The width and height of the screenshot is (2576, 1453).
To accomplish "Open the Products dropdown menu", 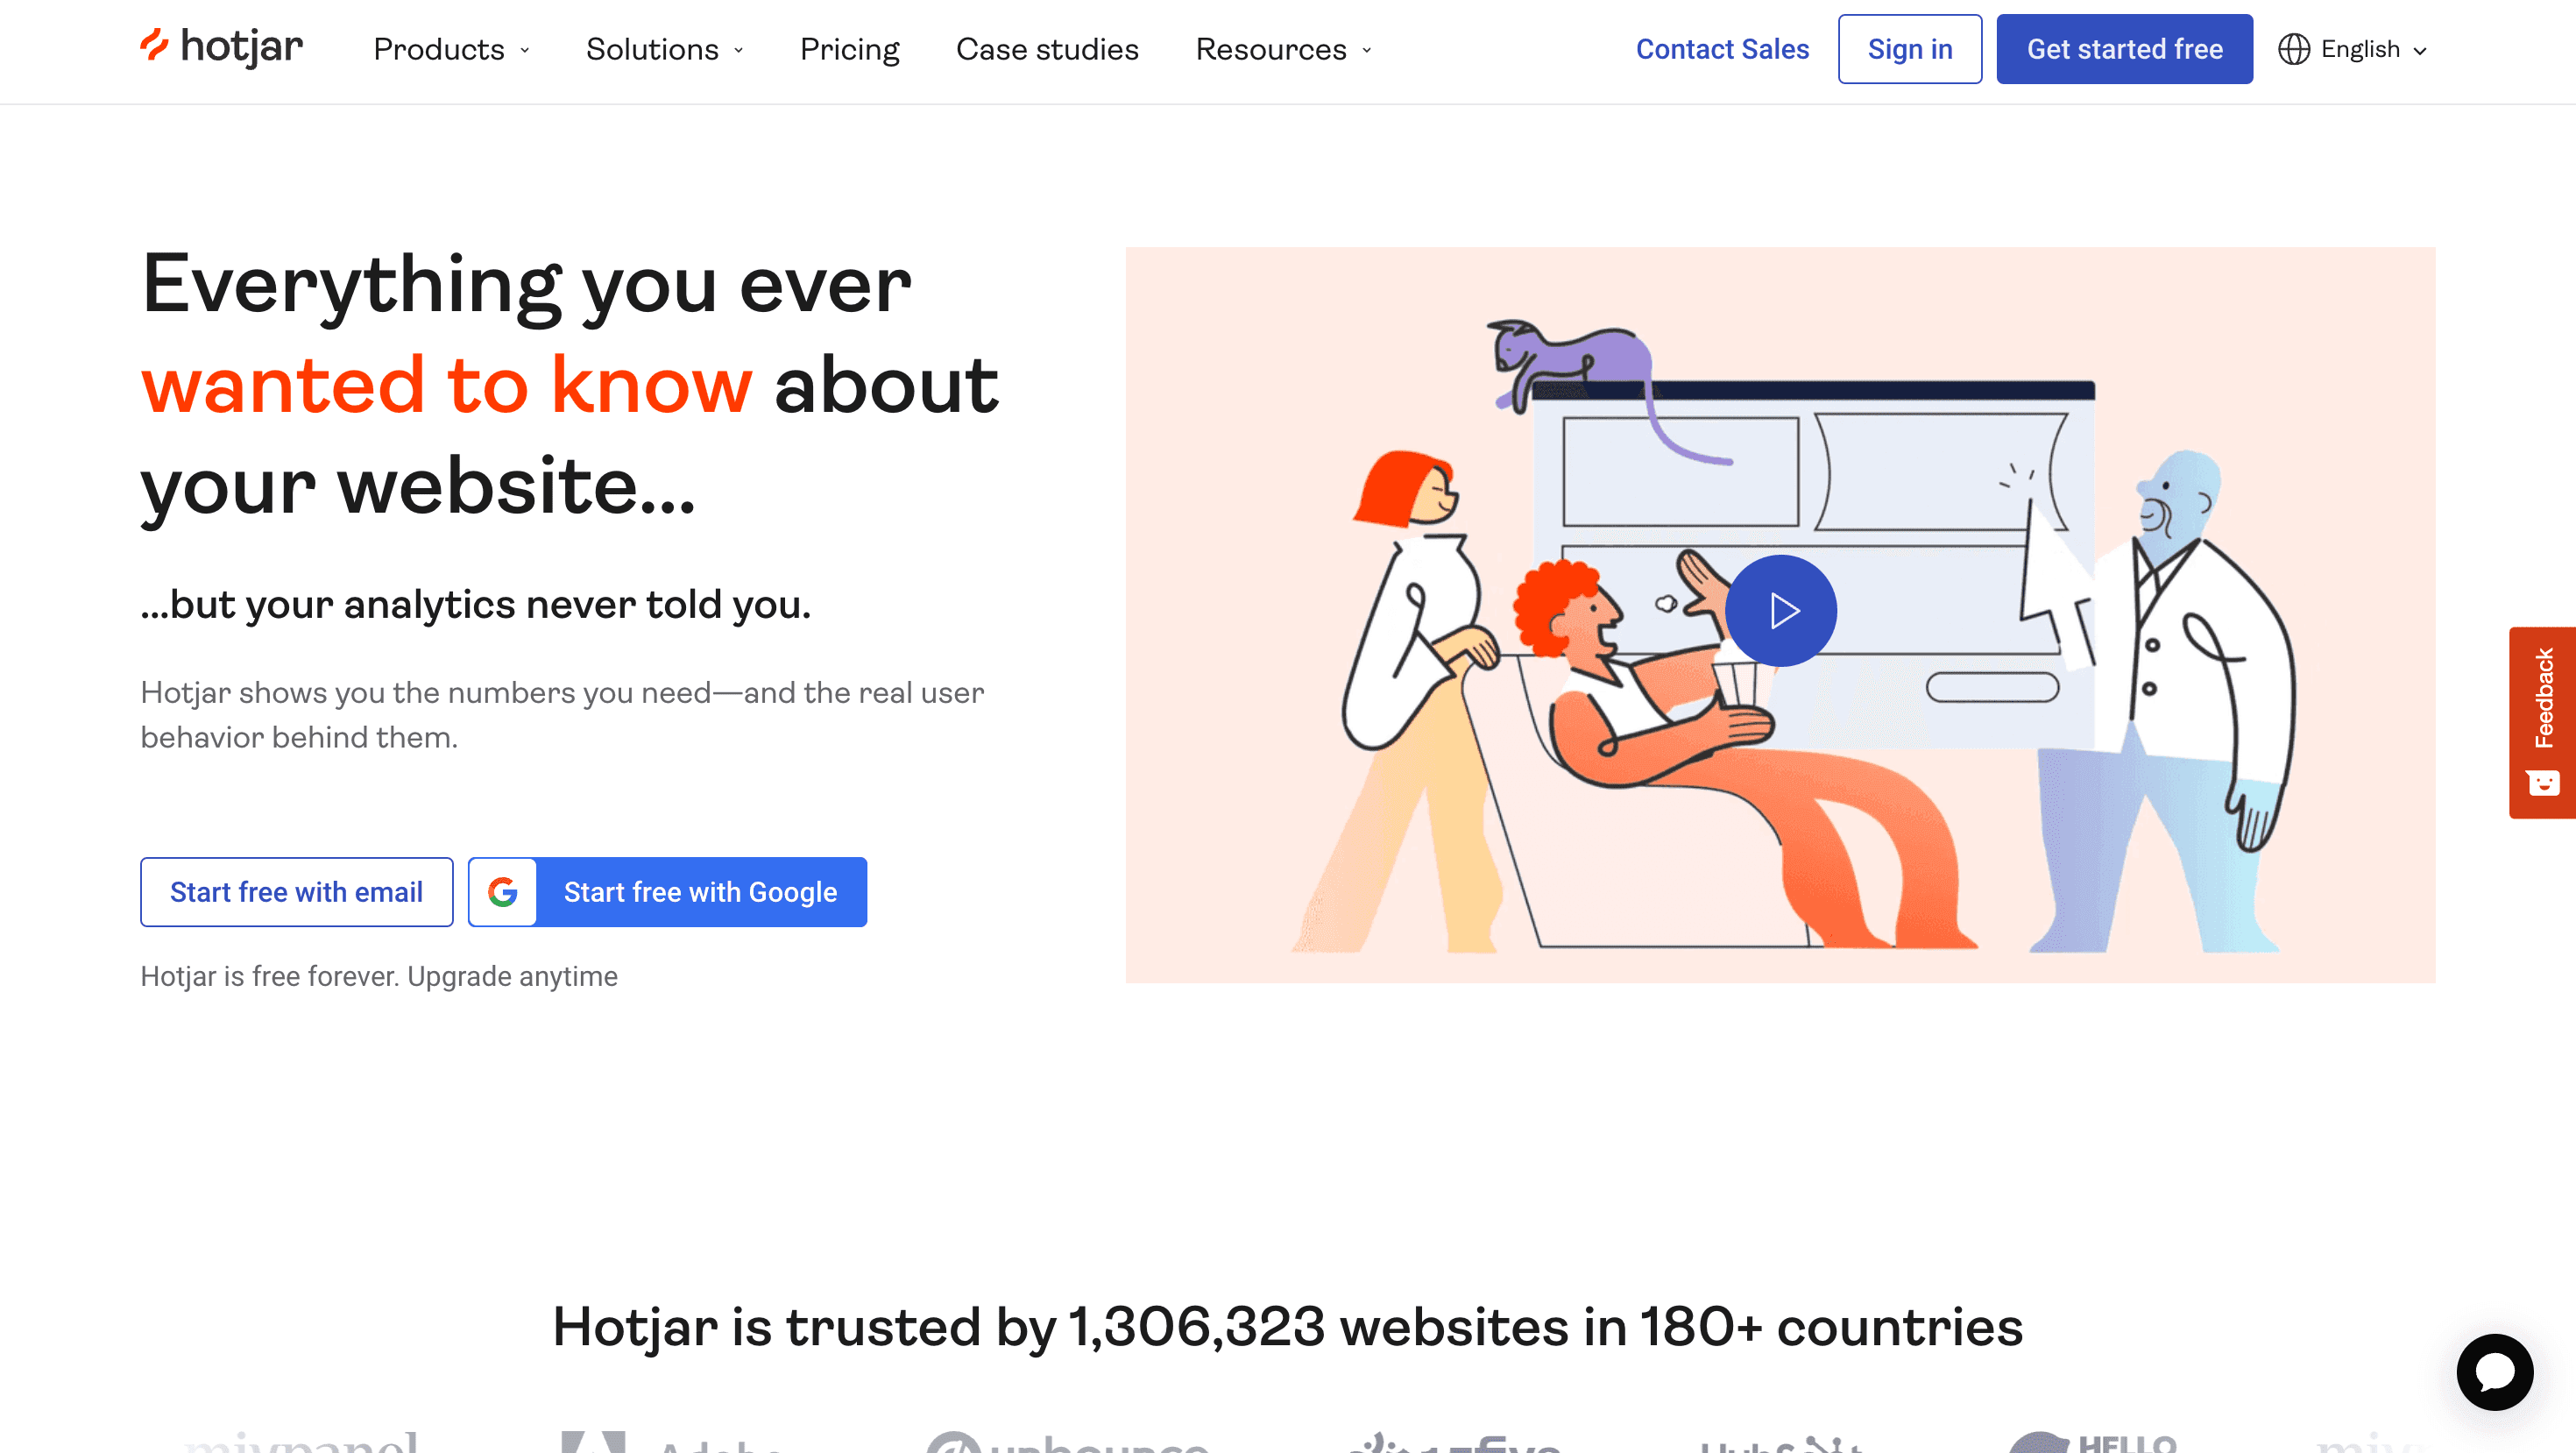I will [451, 49].
